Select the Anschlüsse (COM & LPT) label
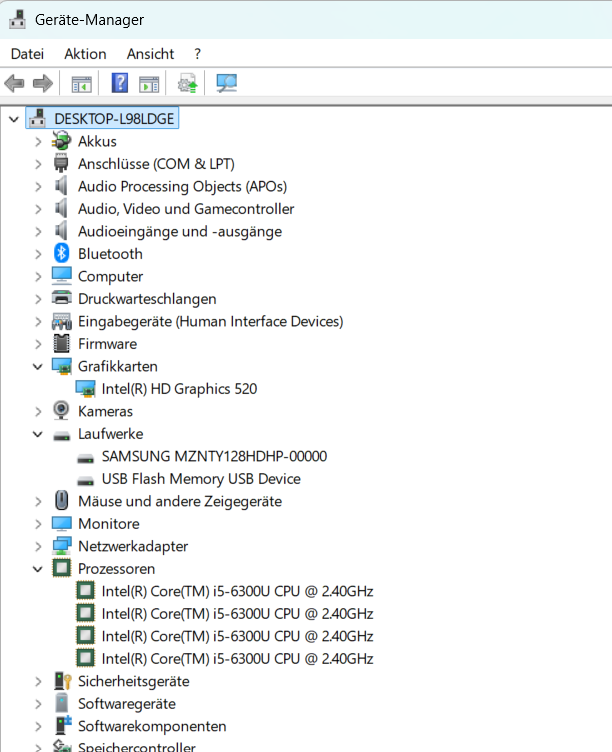 156,164
